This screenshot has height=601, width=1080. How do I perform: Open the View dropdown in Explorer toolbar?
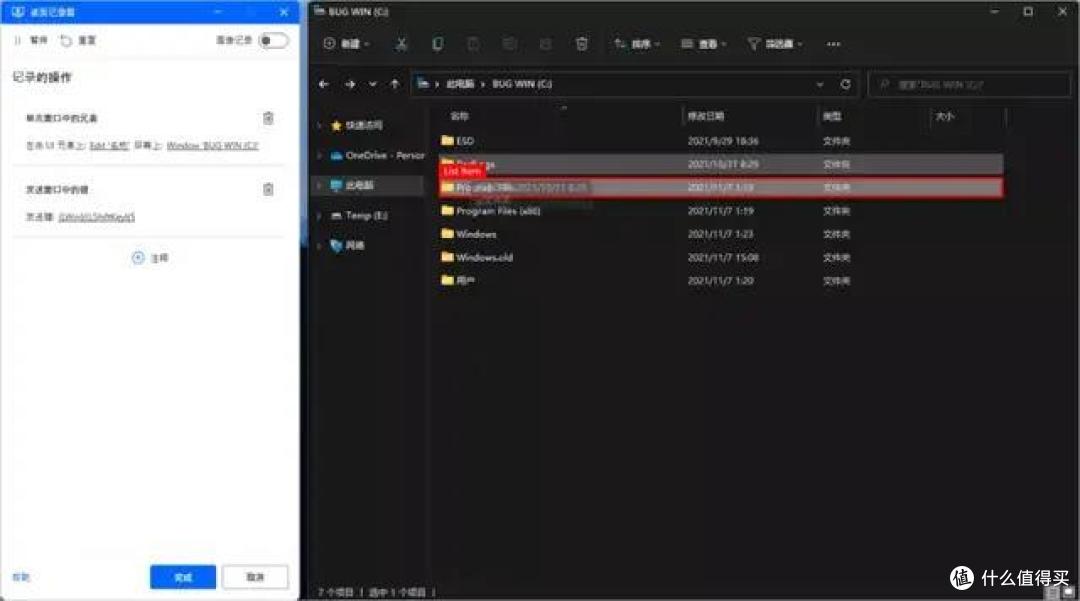click(703, 44)
